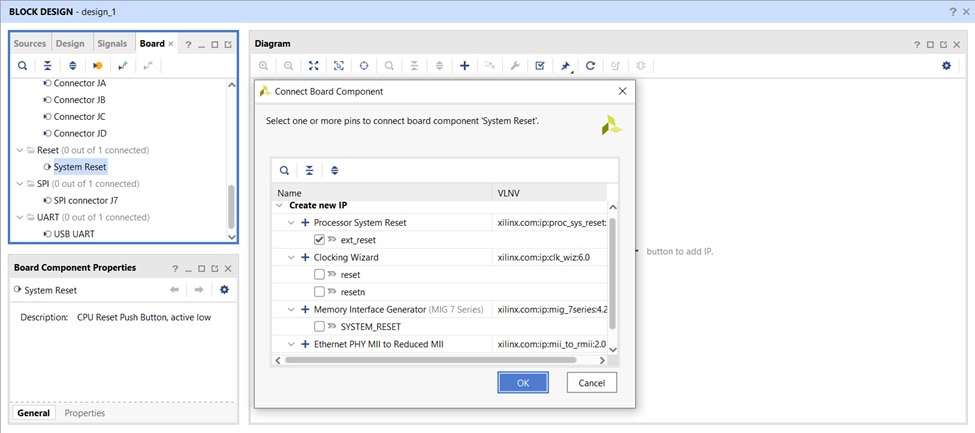Viewport: 975px width, 433px height.
Task: Click the select area icon in Diagram toolbar
Action: click(339, 65)
